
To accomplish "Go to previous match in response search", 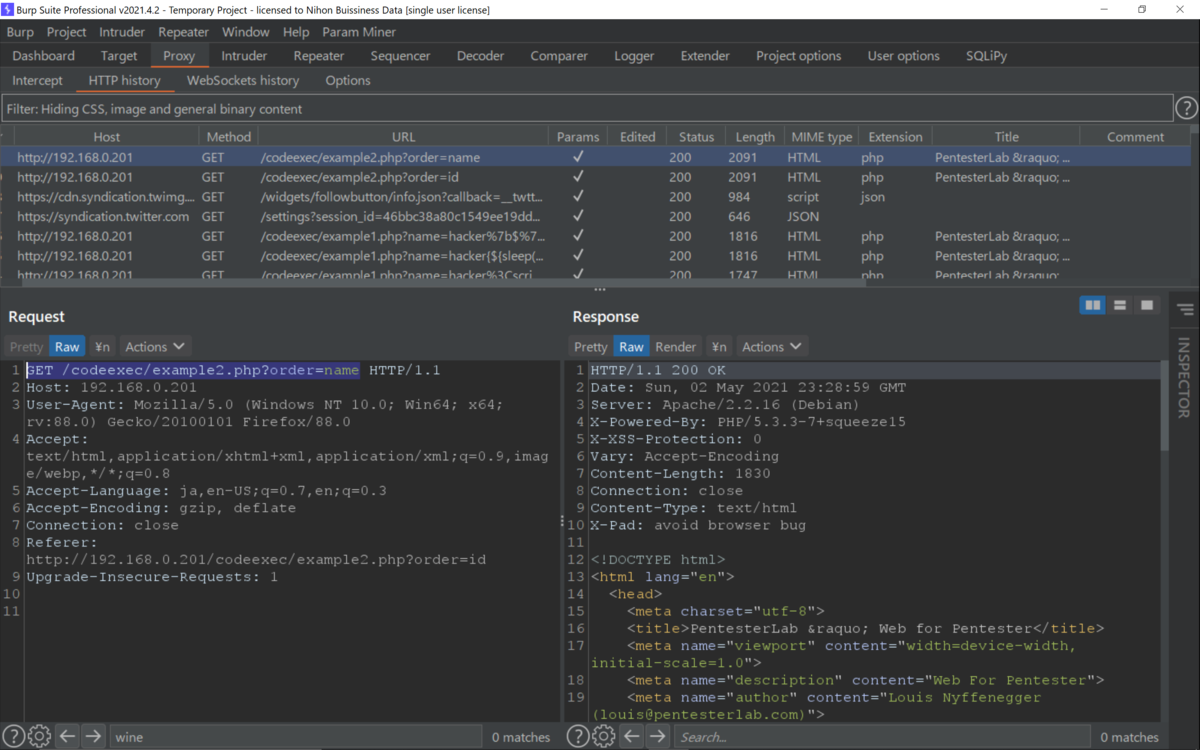I will click(x=632, y=737).
